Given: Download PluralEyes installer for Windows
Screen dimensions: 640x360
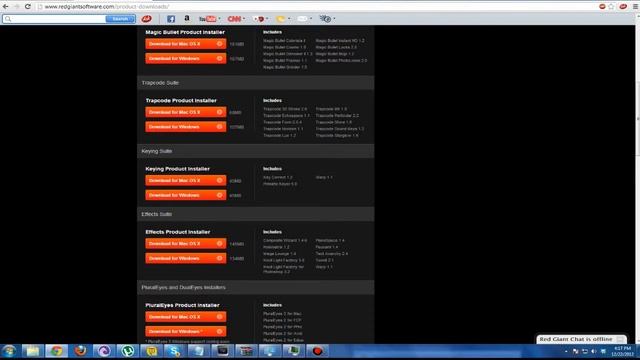Looking at the screenshot, I should pos(186,331).
